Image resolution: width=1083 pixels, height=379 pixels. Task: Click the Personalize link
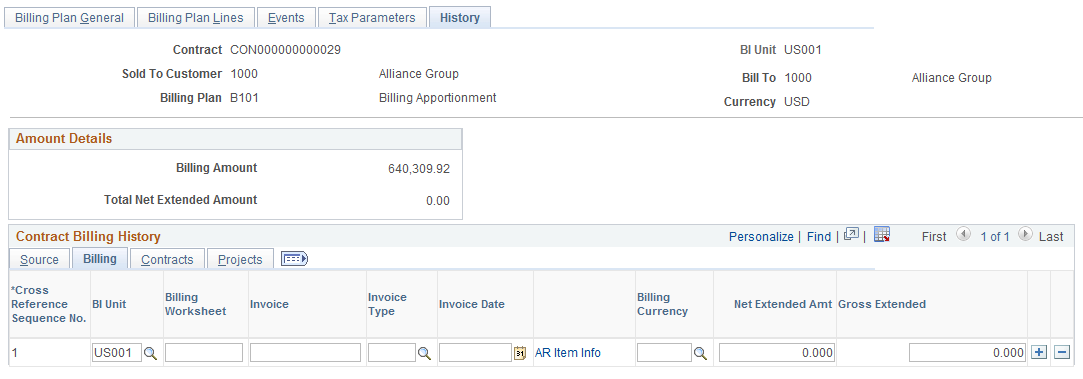point(761,236)
